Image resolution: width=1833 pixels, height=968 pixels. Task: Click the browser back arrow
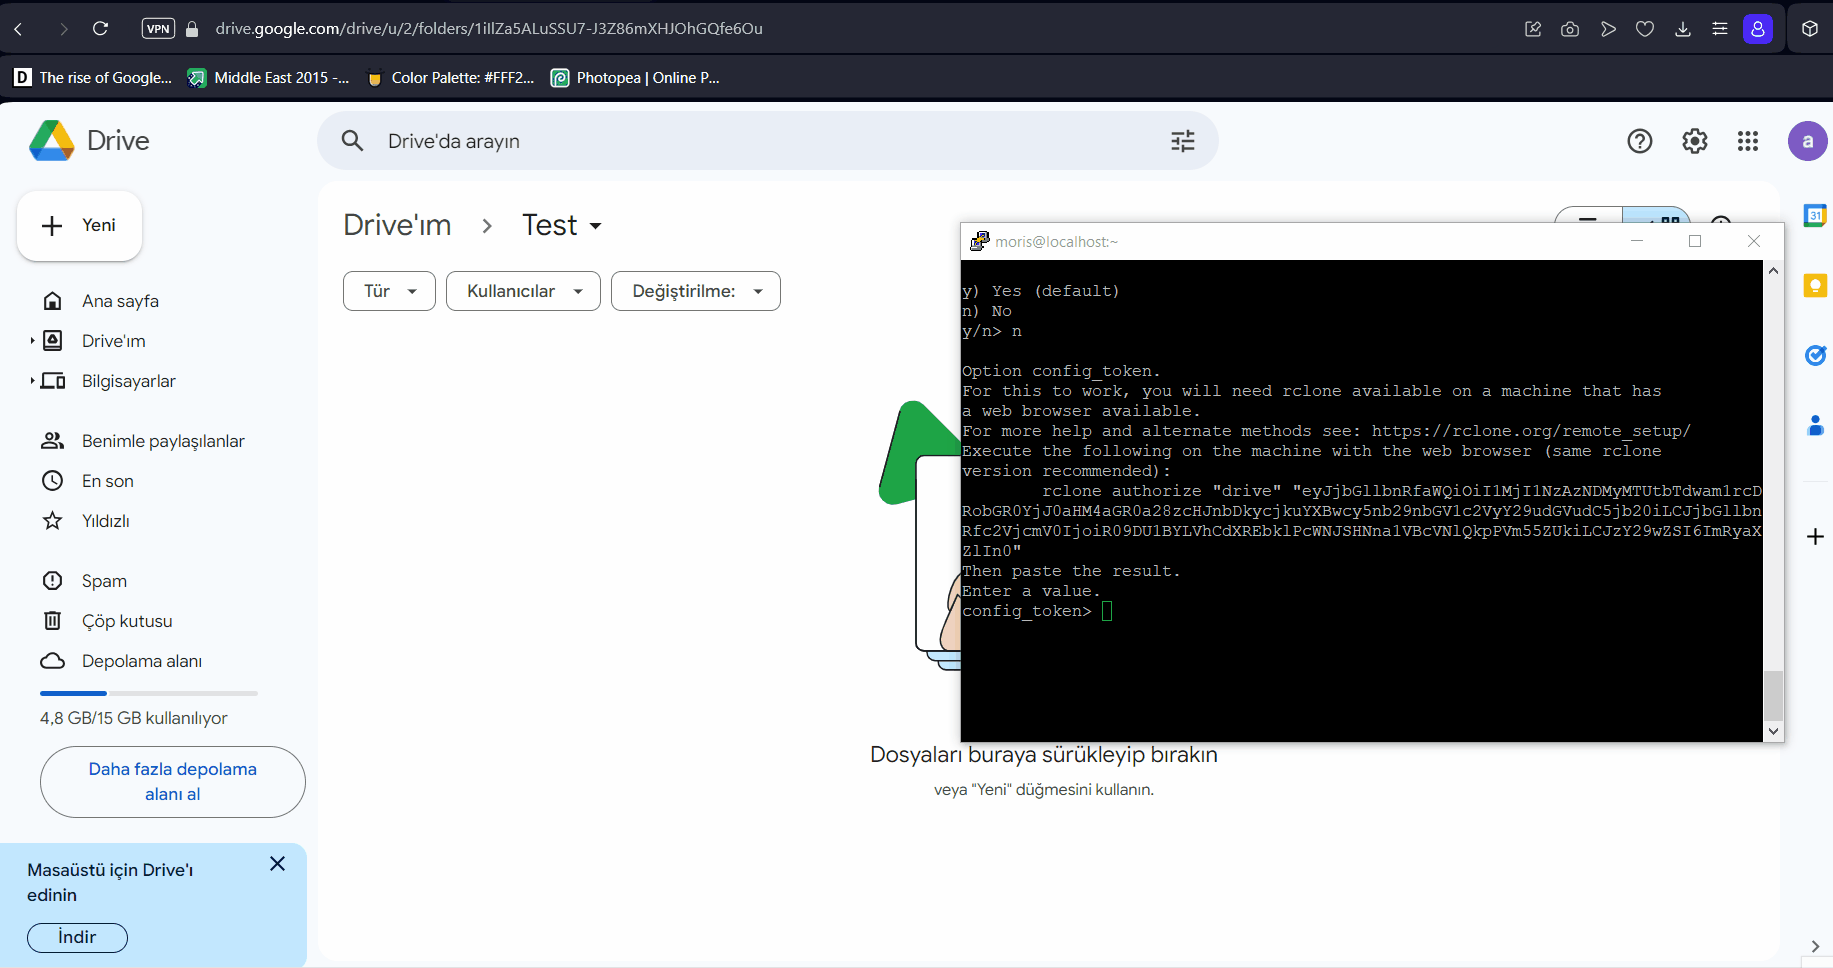click(x=18, y=29)
